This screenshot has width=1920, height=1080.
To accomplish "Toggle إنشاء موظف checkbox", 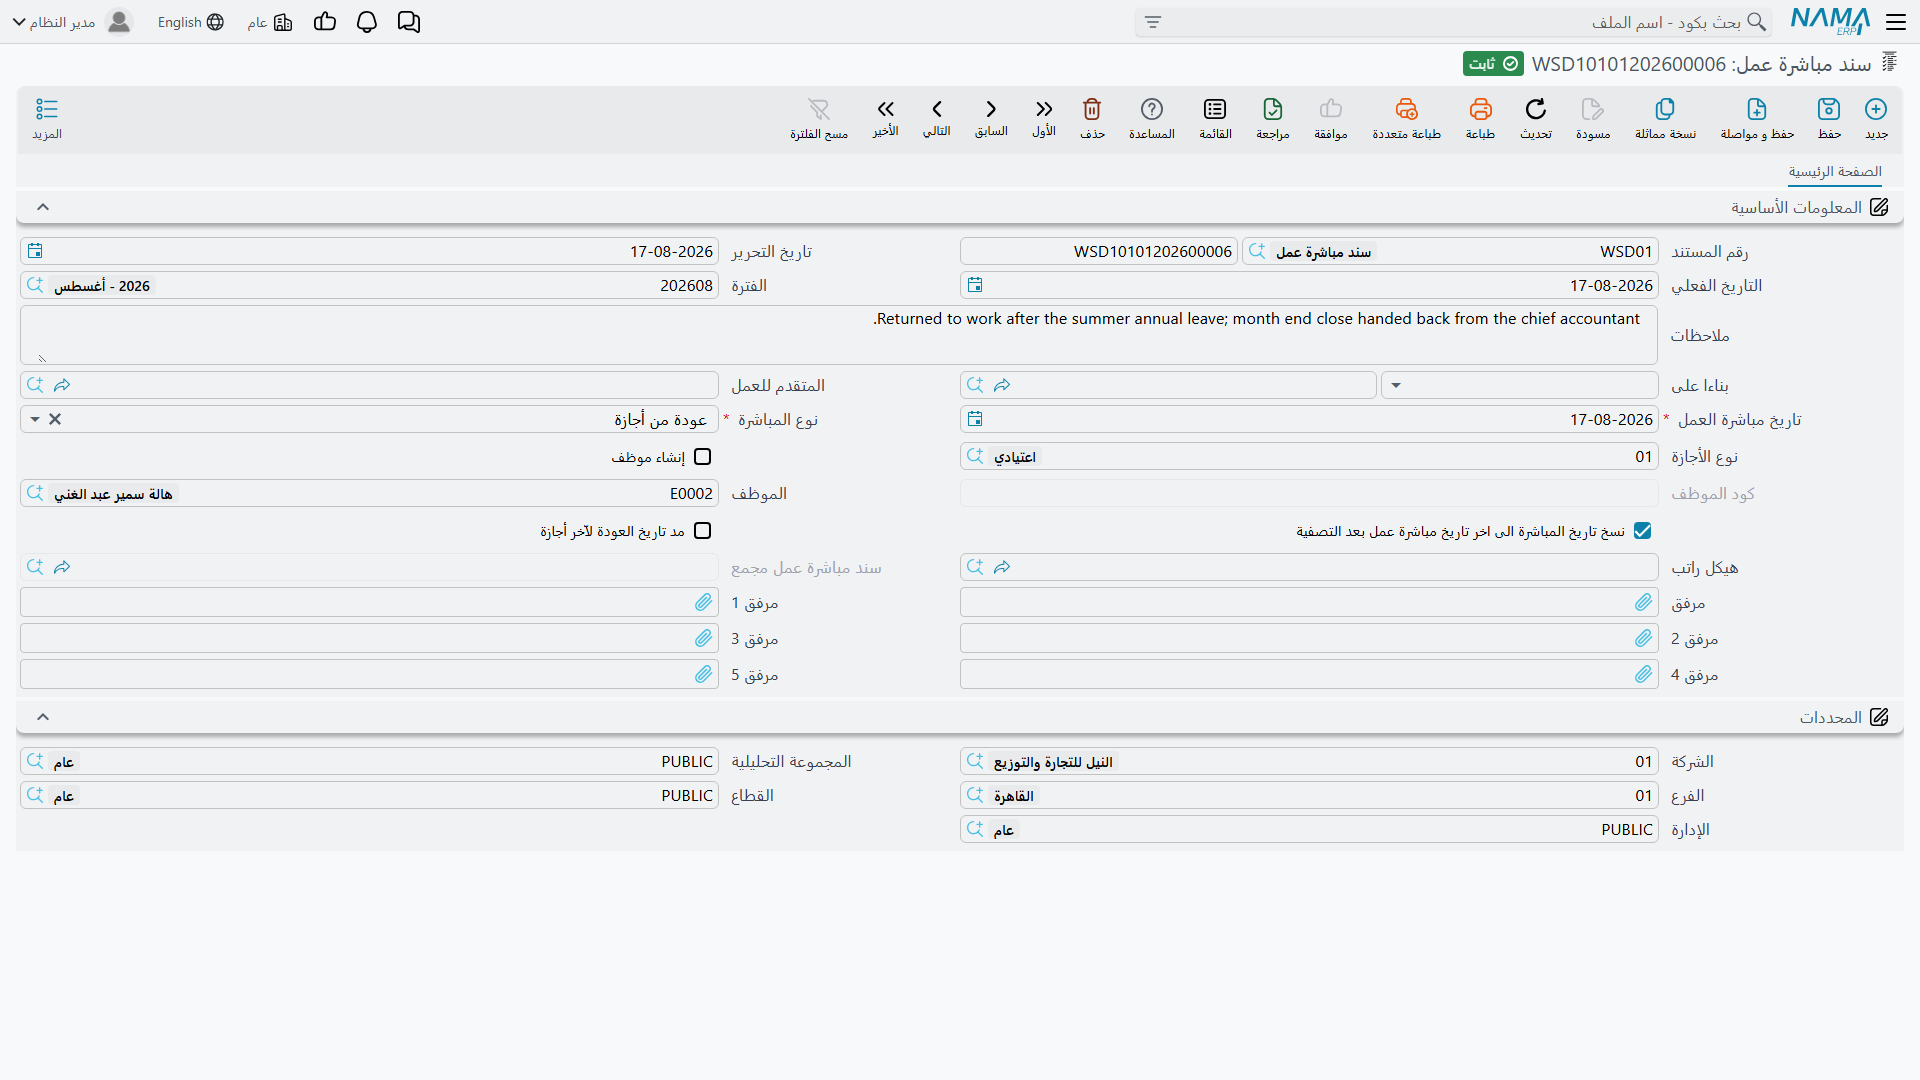I will pyautogui.click(x=703, y=457).
